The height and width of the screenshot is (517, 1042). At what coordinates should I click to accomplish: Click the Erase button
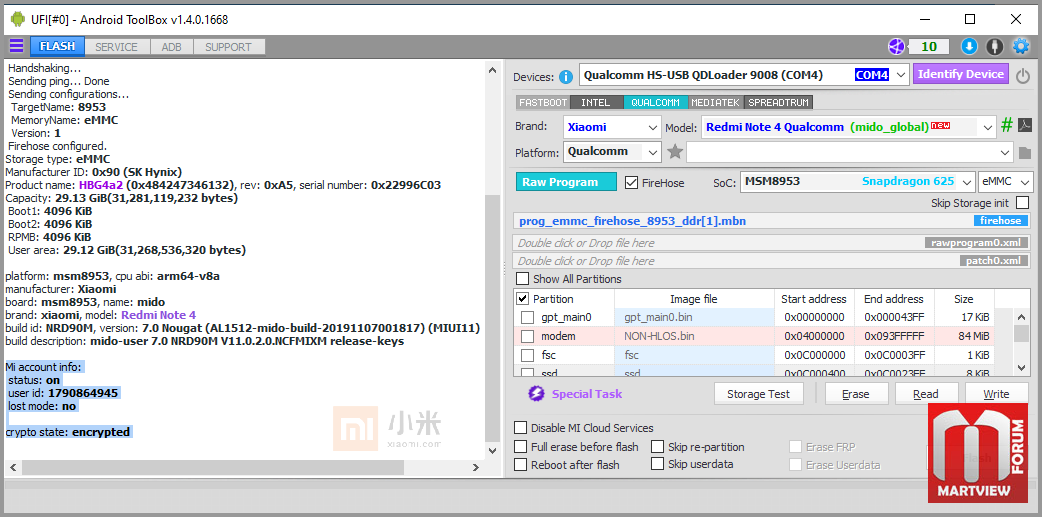pos(855,394)
